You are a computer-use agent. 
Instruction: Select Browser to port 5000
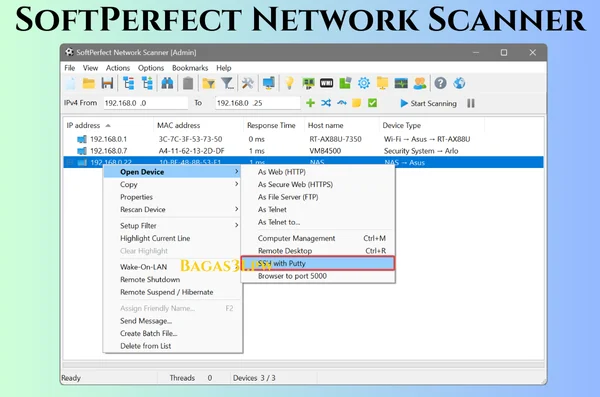(x=318, y=276)
